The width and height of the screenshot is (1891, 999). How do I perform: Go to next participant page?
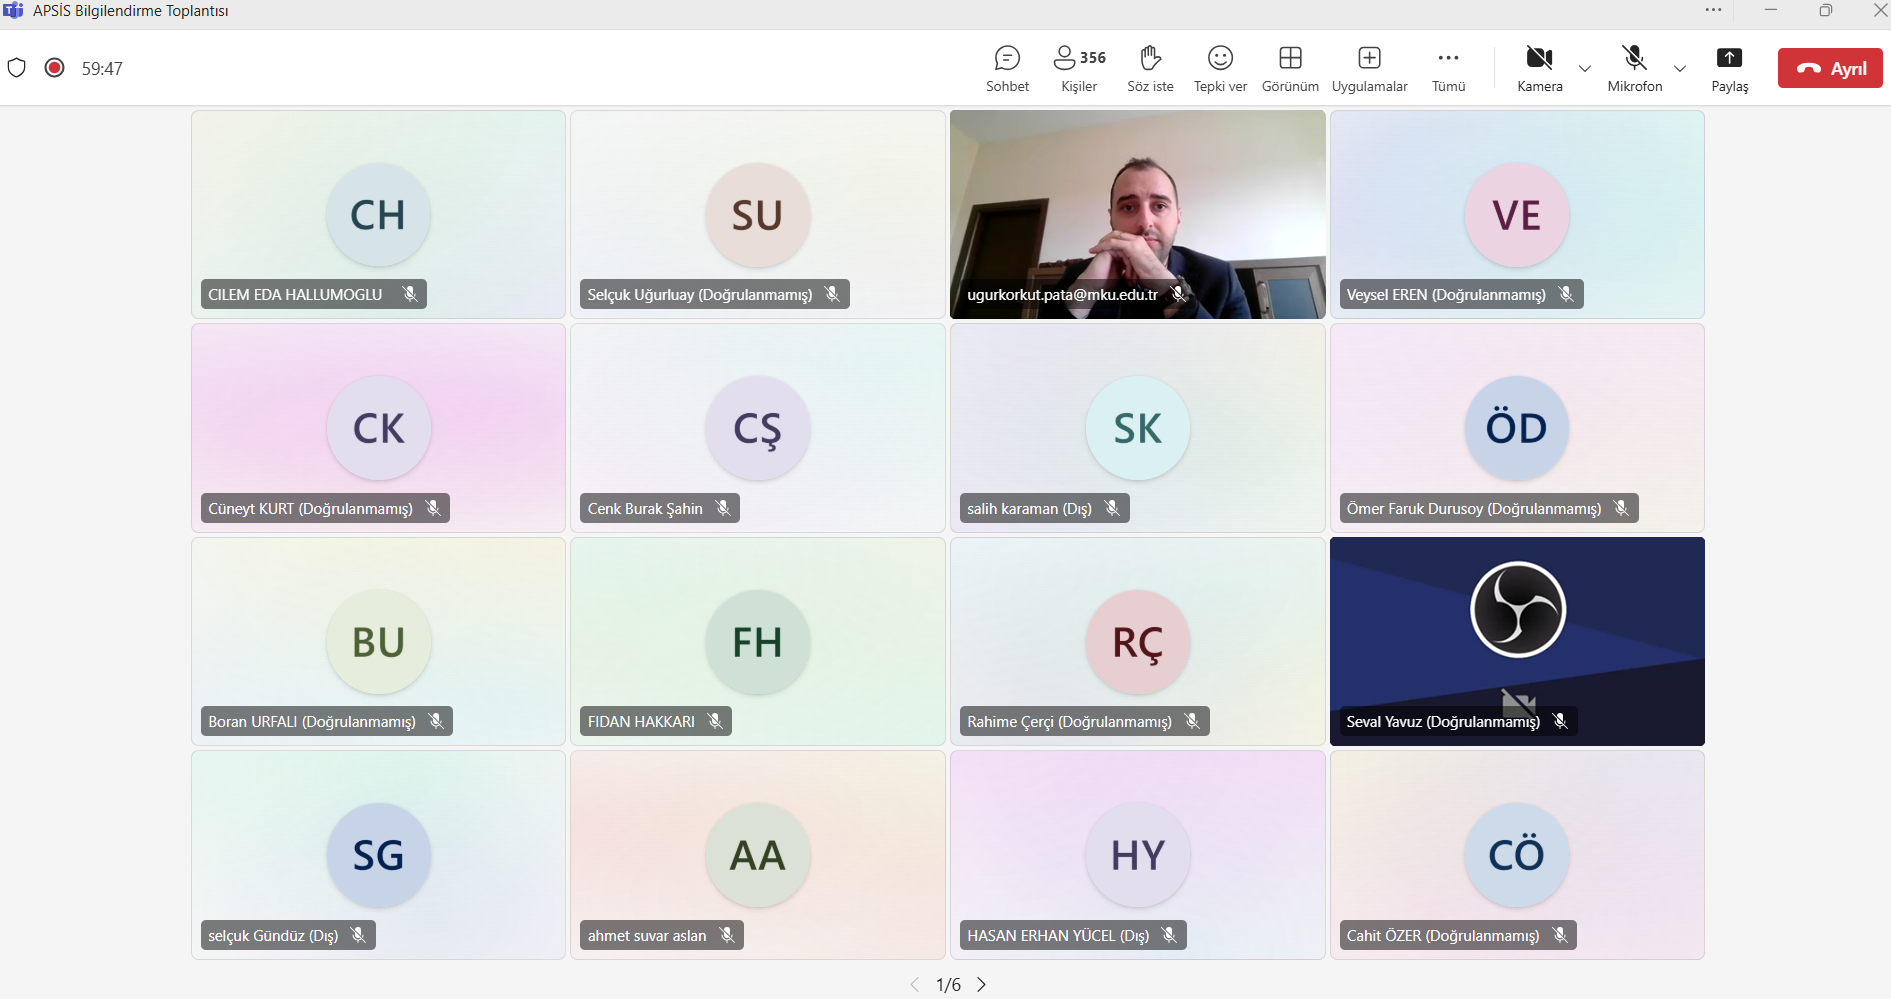(x=982, y=985)
